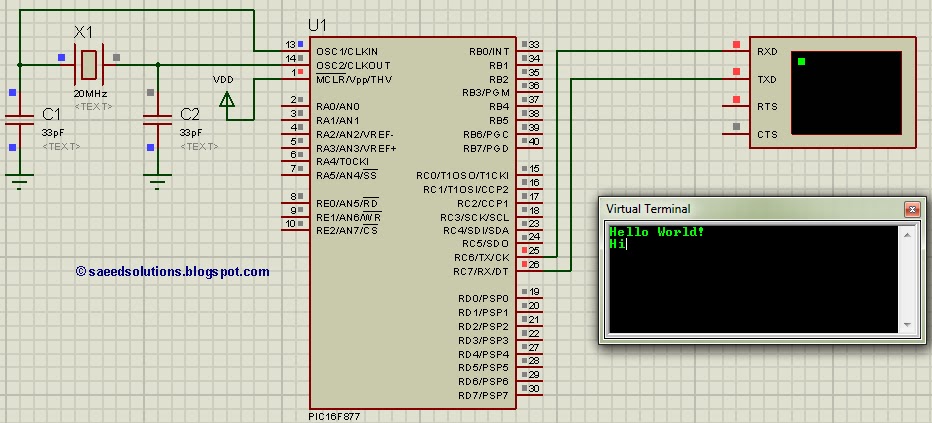Click the RTS pin of the terminal

pos(767,107)
